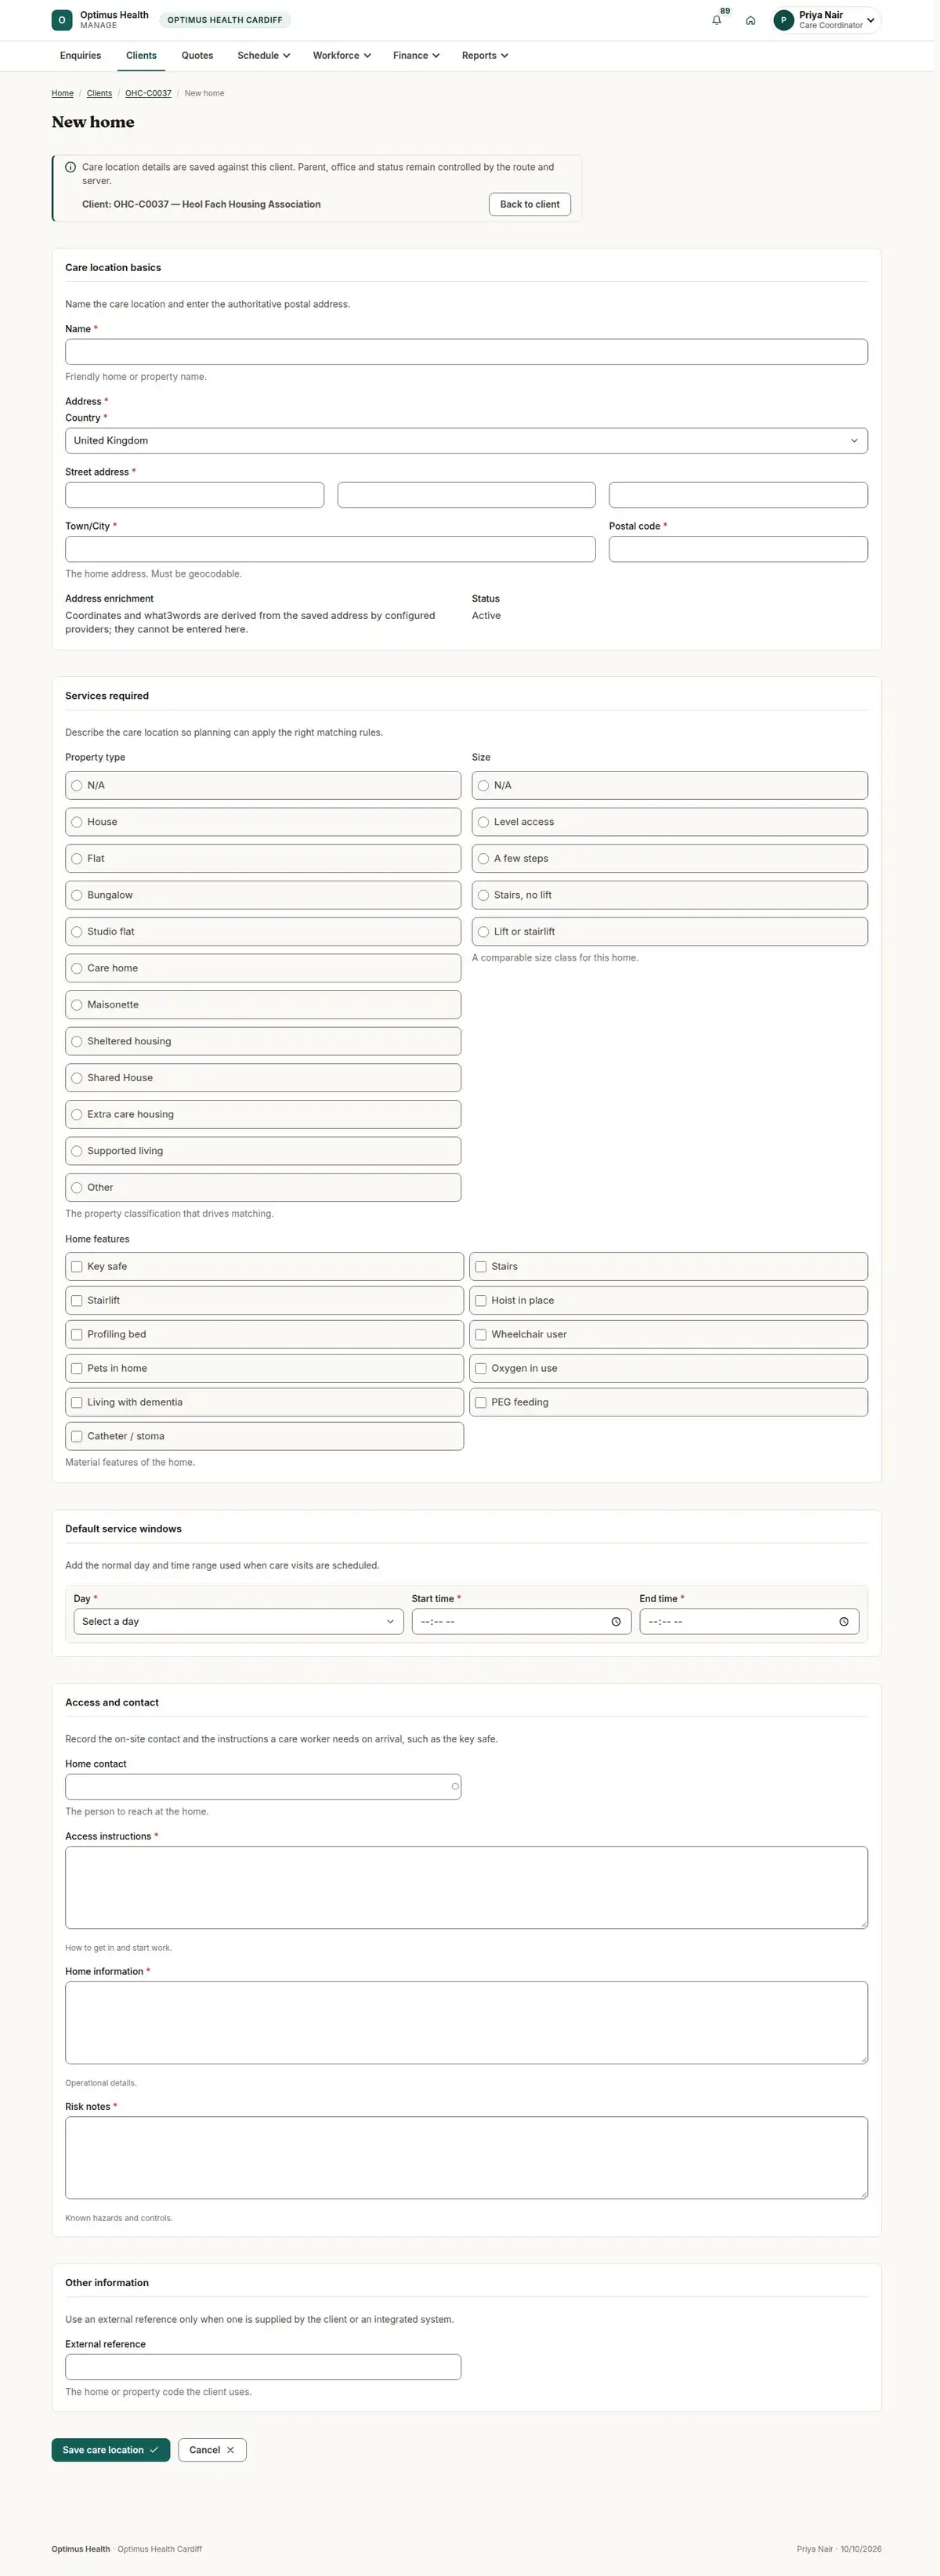This screenshot has width=940, height=2576.
Task: Focus the Risk notes text area
Action: [466, 2157]
